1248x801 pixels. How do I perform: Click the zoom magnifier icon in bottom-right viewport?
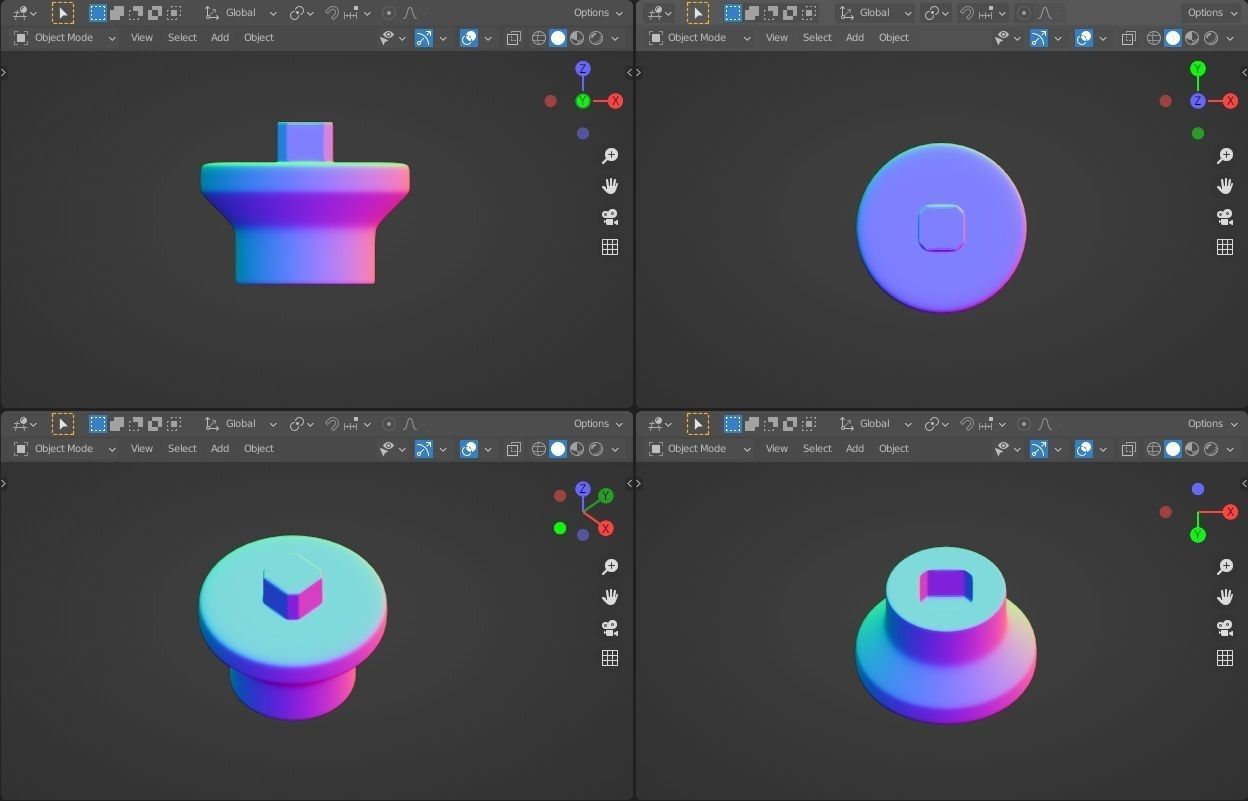(1225, 567)
